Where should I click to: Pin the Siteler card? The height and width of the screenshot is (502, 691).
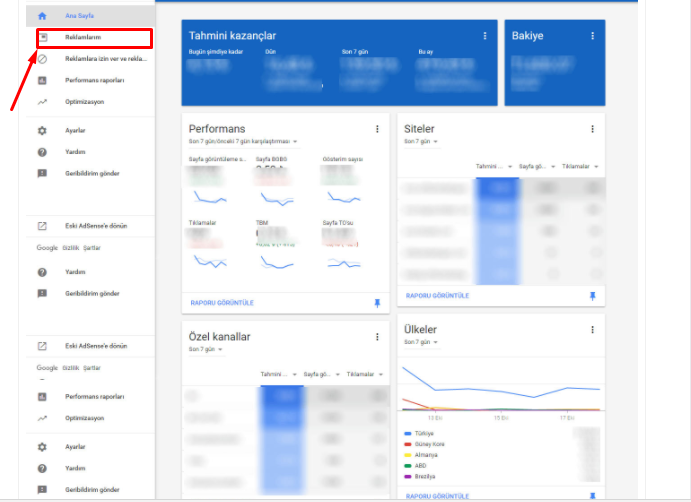pyautogui.click(x=592, y=296)
